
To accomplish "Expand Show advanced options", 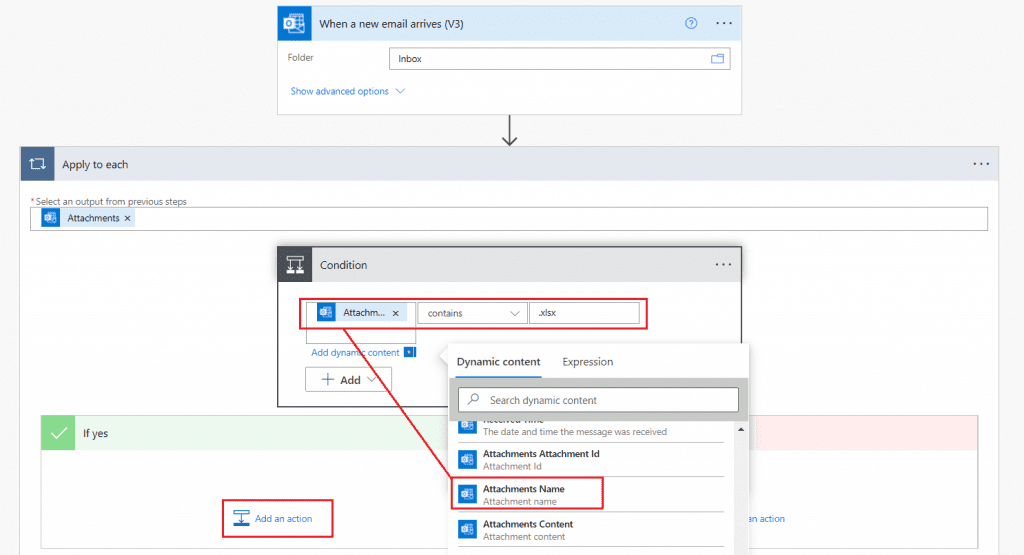I will point(347,91).
